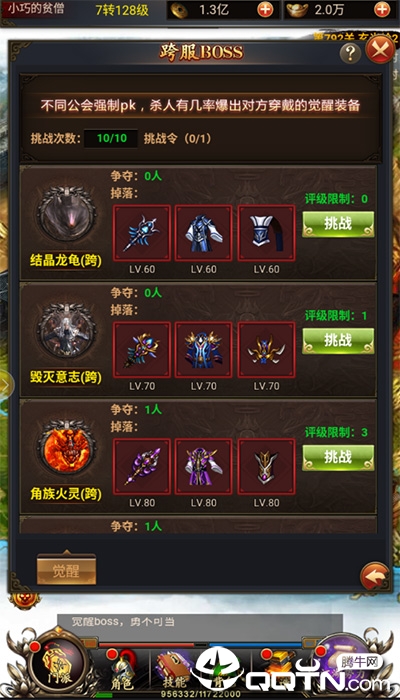
Task: View the LV.60 blue staff drop
Action: (x=142, y=233)
